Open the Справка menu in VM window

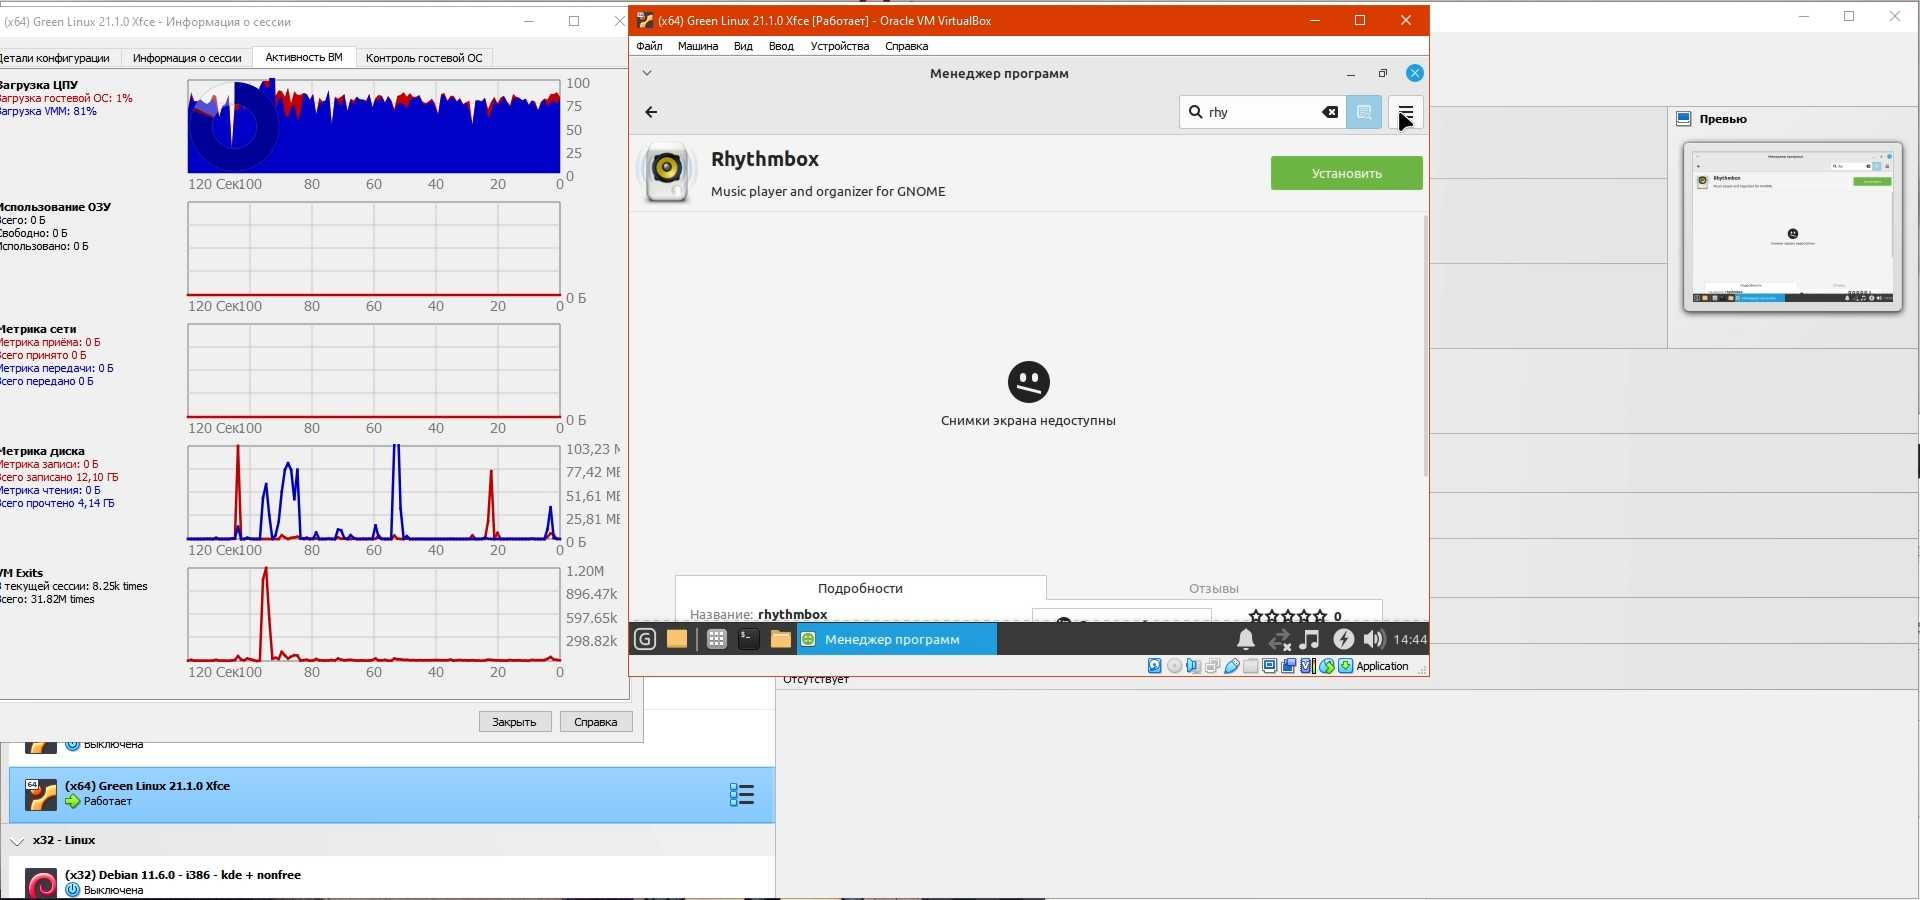(906, 46)
